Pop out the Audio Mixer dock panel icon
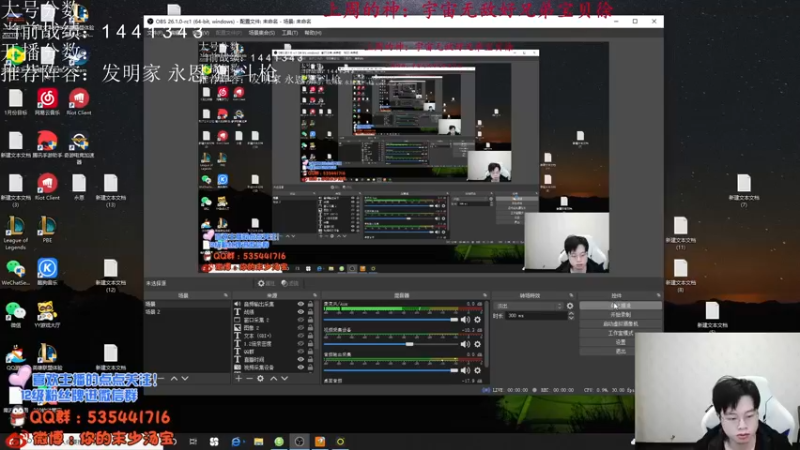800x450 pixels. coord(485,295)
